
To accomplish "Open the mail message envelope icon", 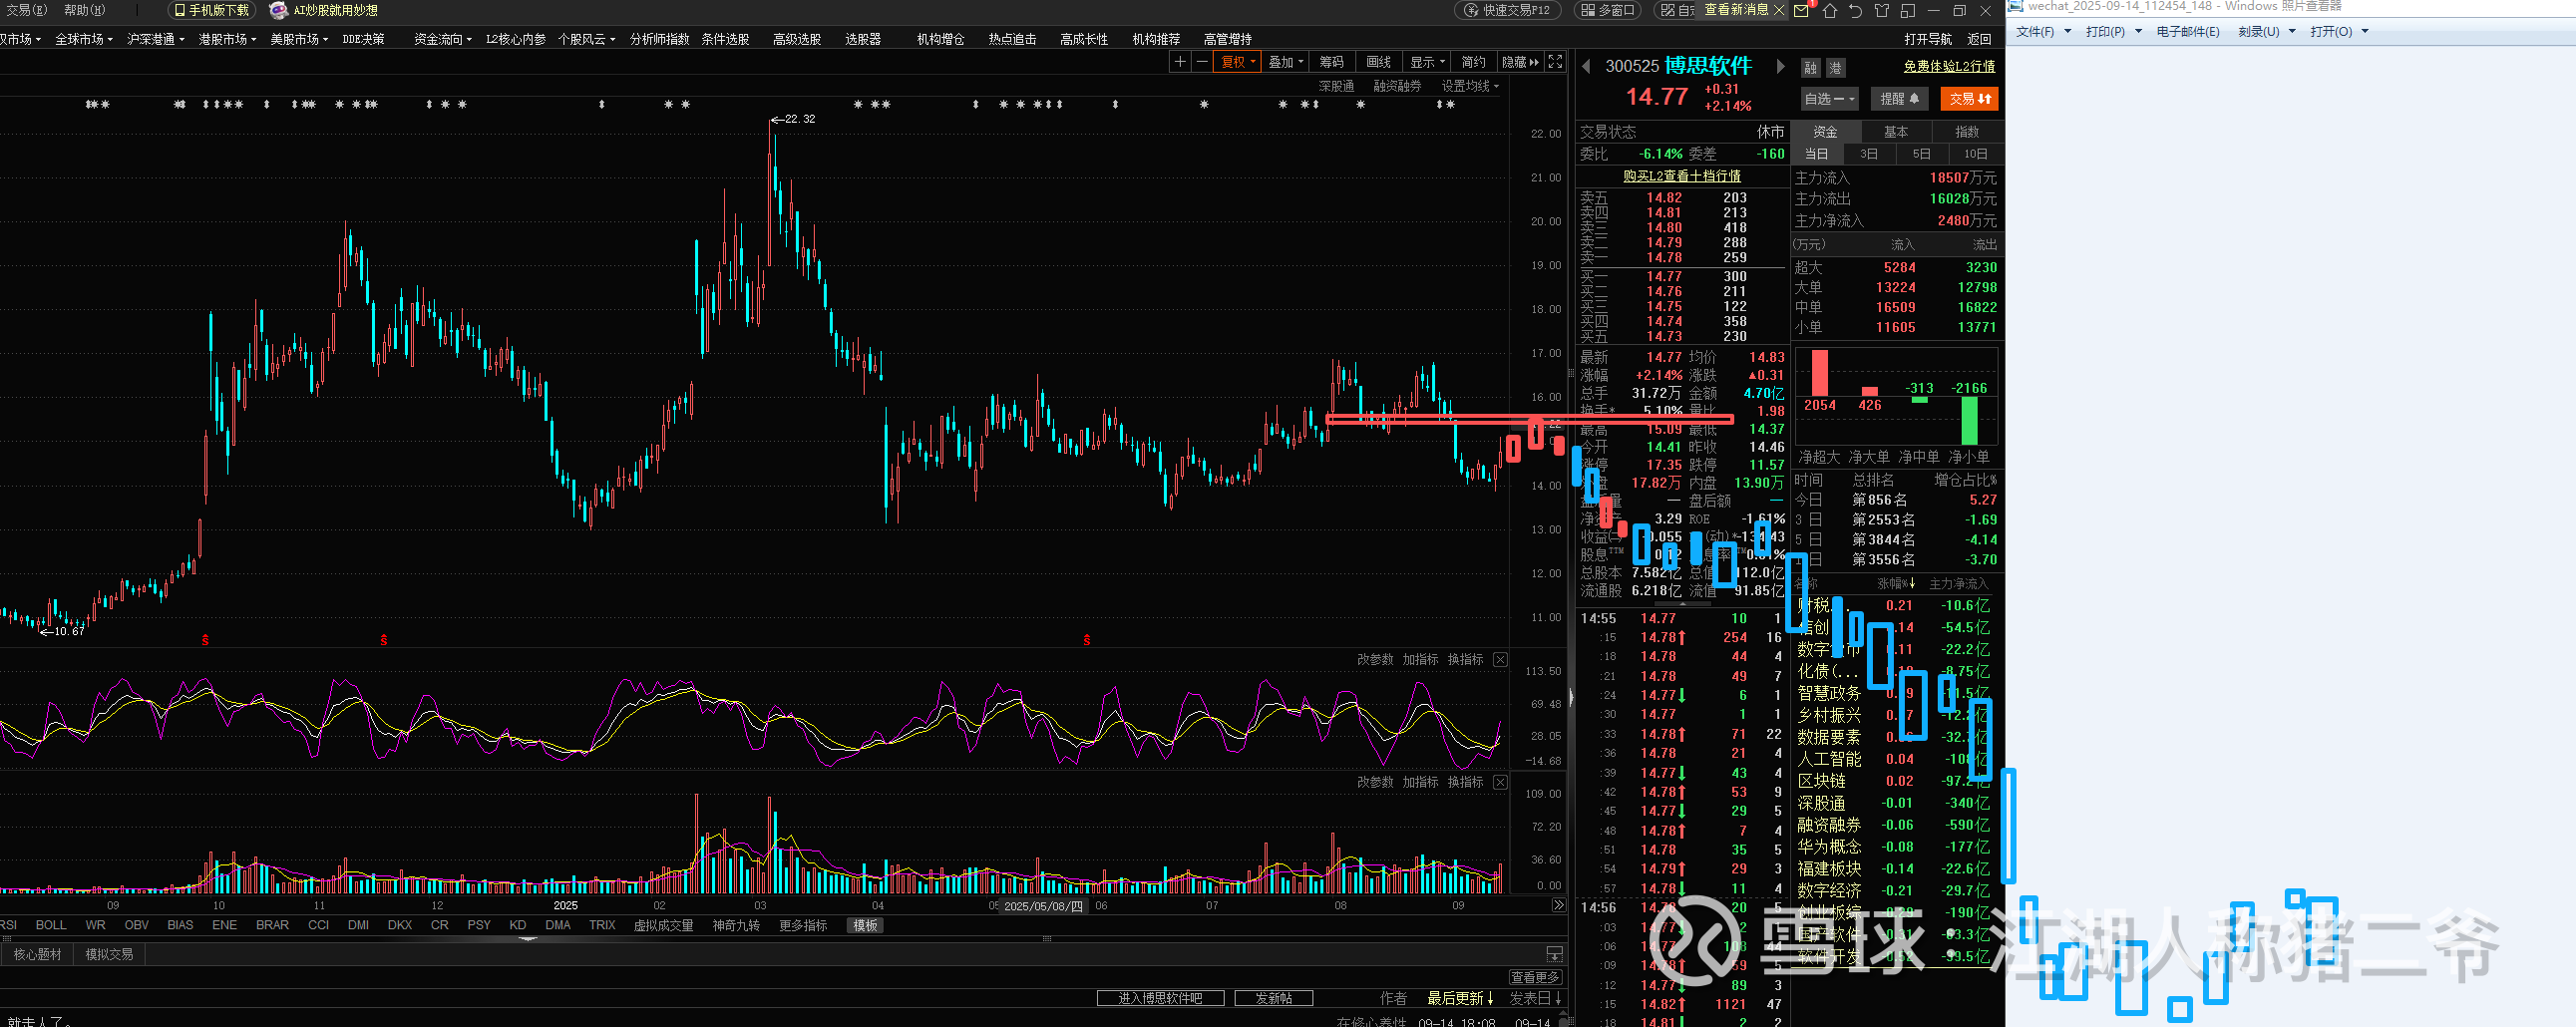I will [x=1802, y=11].
